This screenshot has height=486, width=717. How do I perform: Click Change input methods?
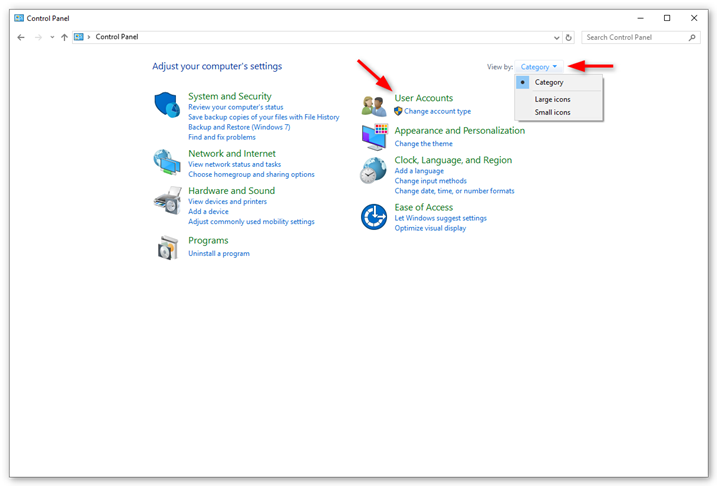(430, 181)
